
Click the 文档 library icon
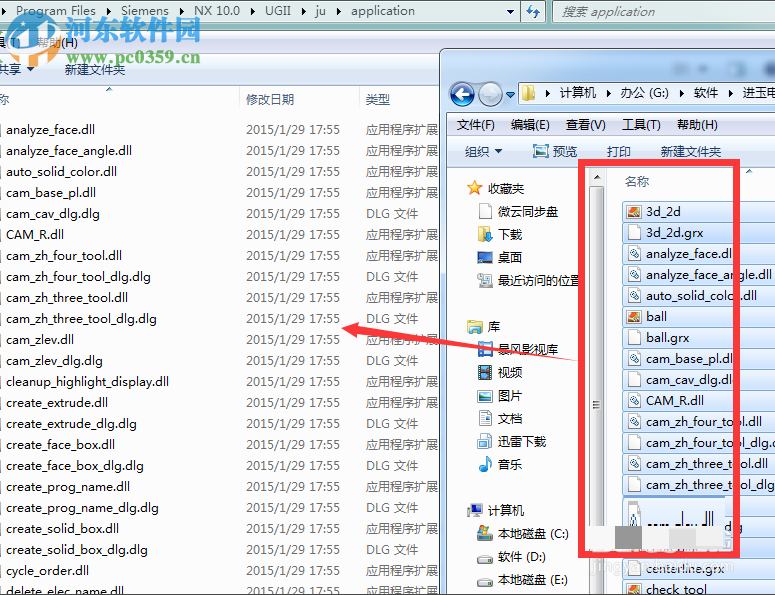pyautogui.click(x=484, y=419)
